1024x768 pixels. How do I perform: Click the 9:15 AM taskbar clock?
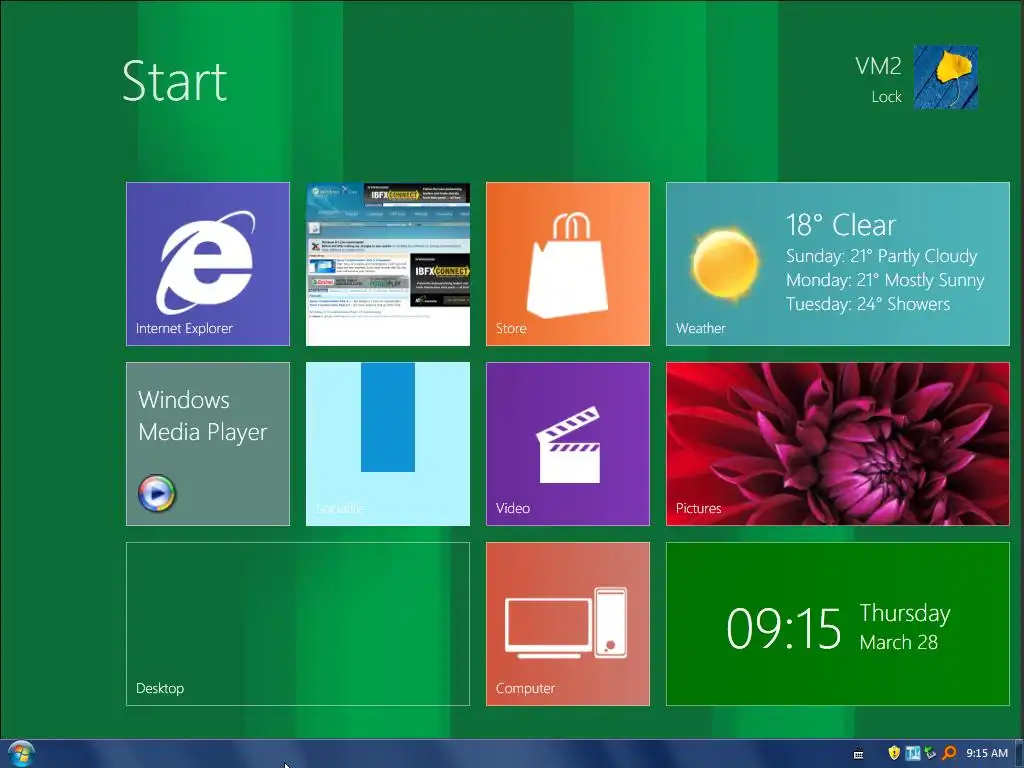987,753
